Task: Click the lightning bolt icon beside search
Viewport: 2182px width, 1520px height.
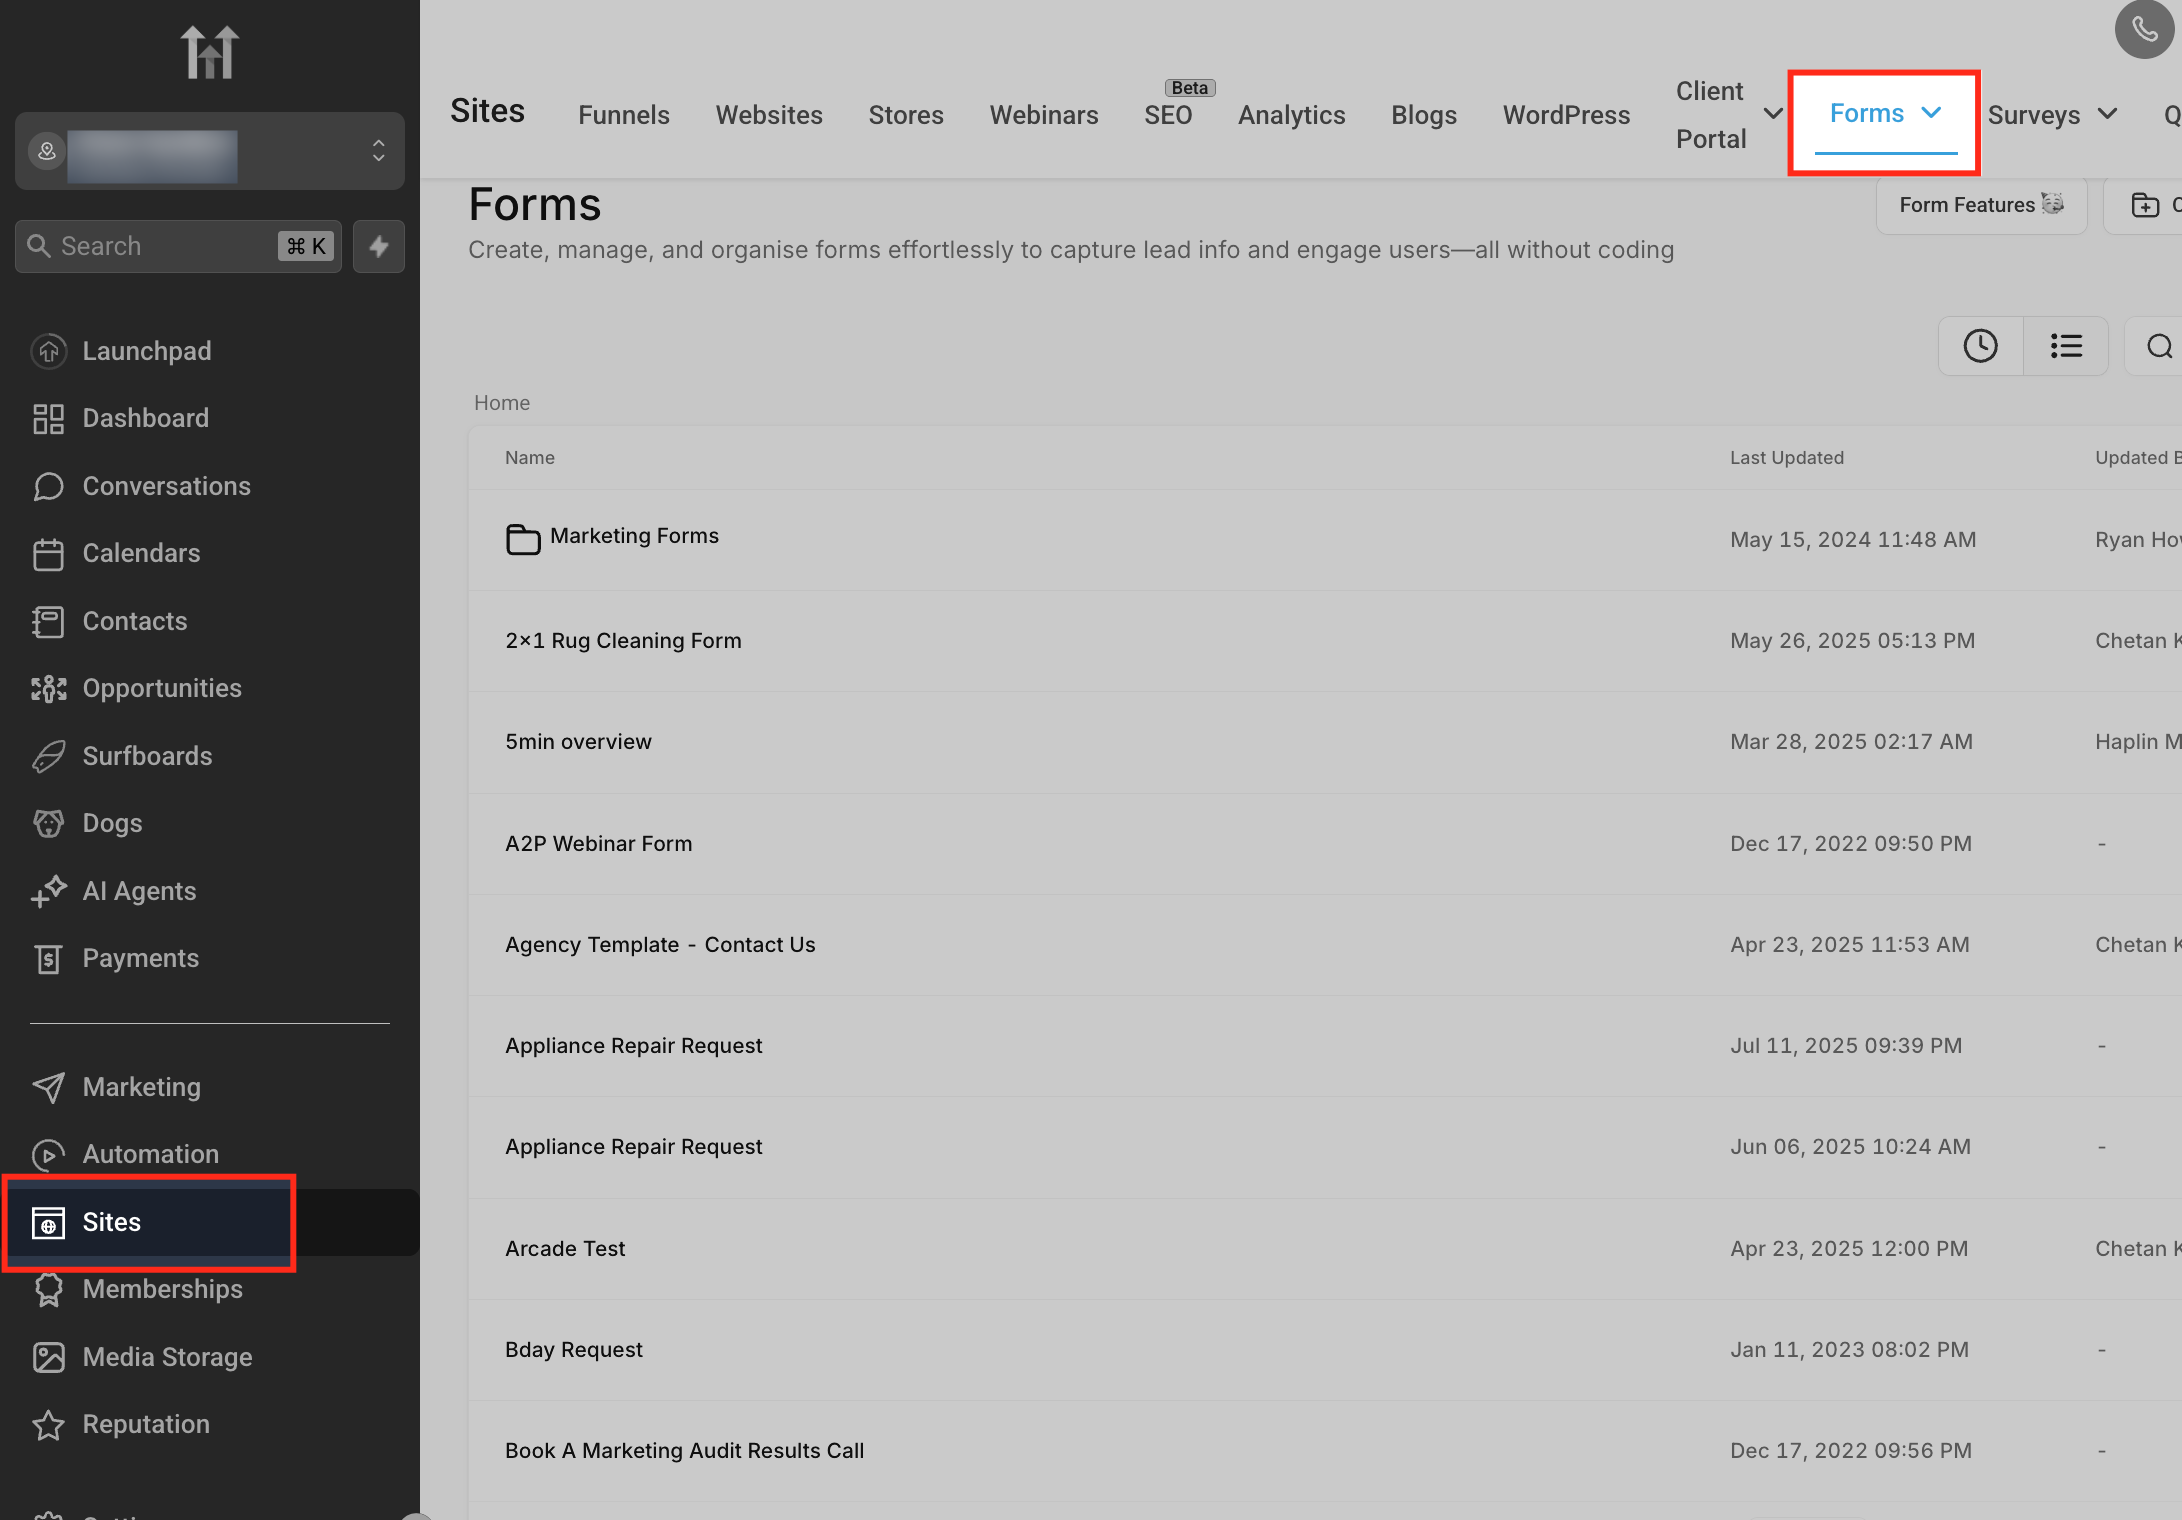Action: tap(378, 246)
